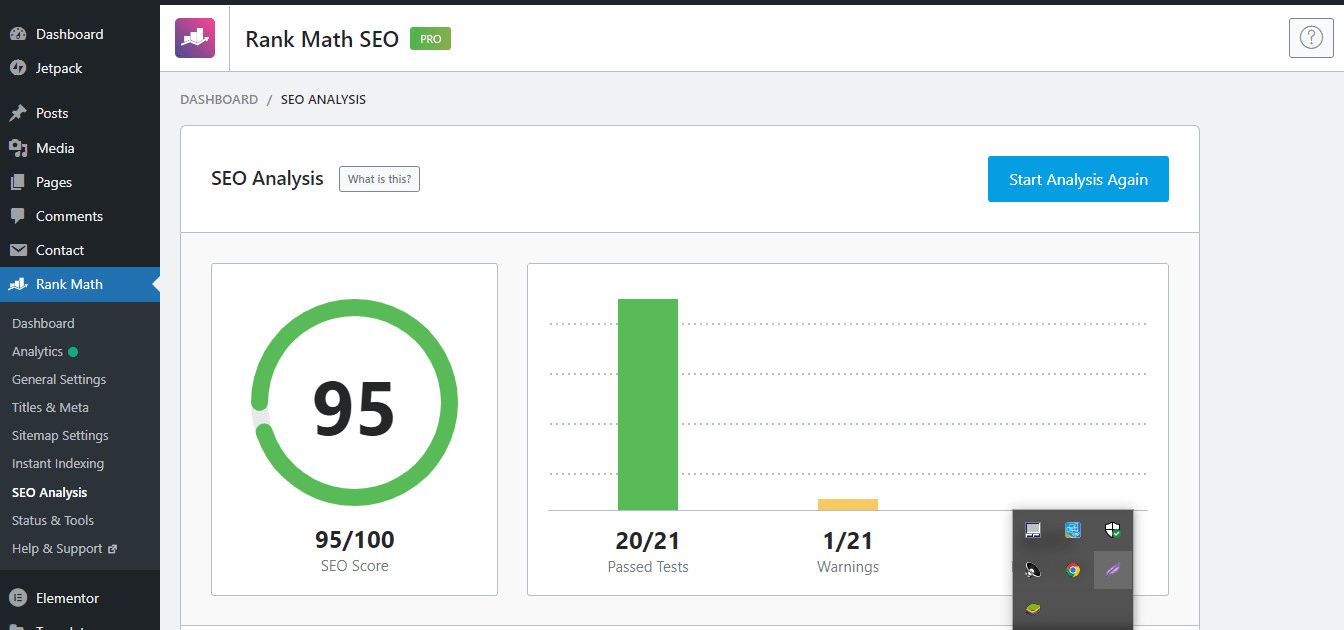Click the Comments speech bubble icon

[x=18, y=216]
